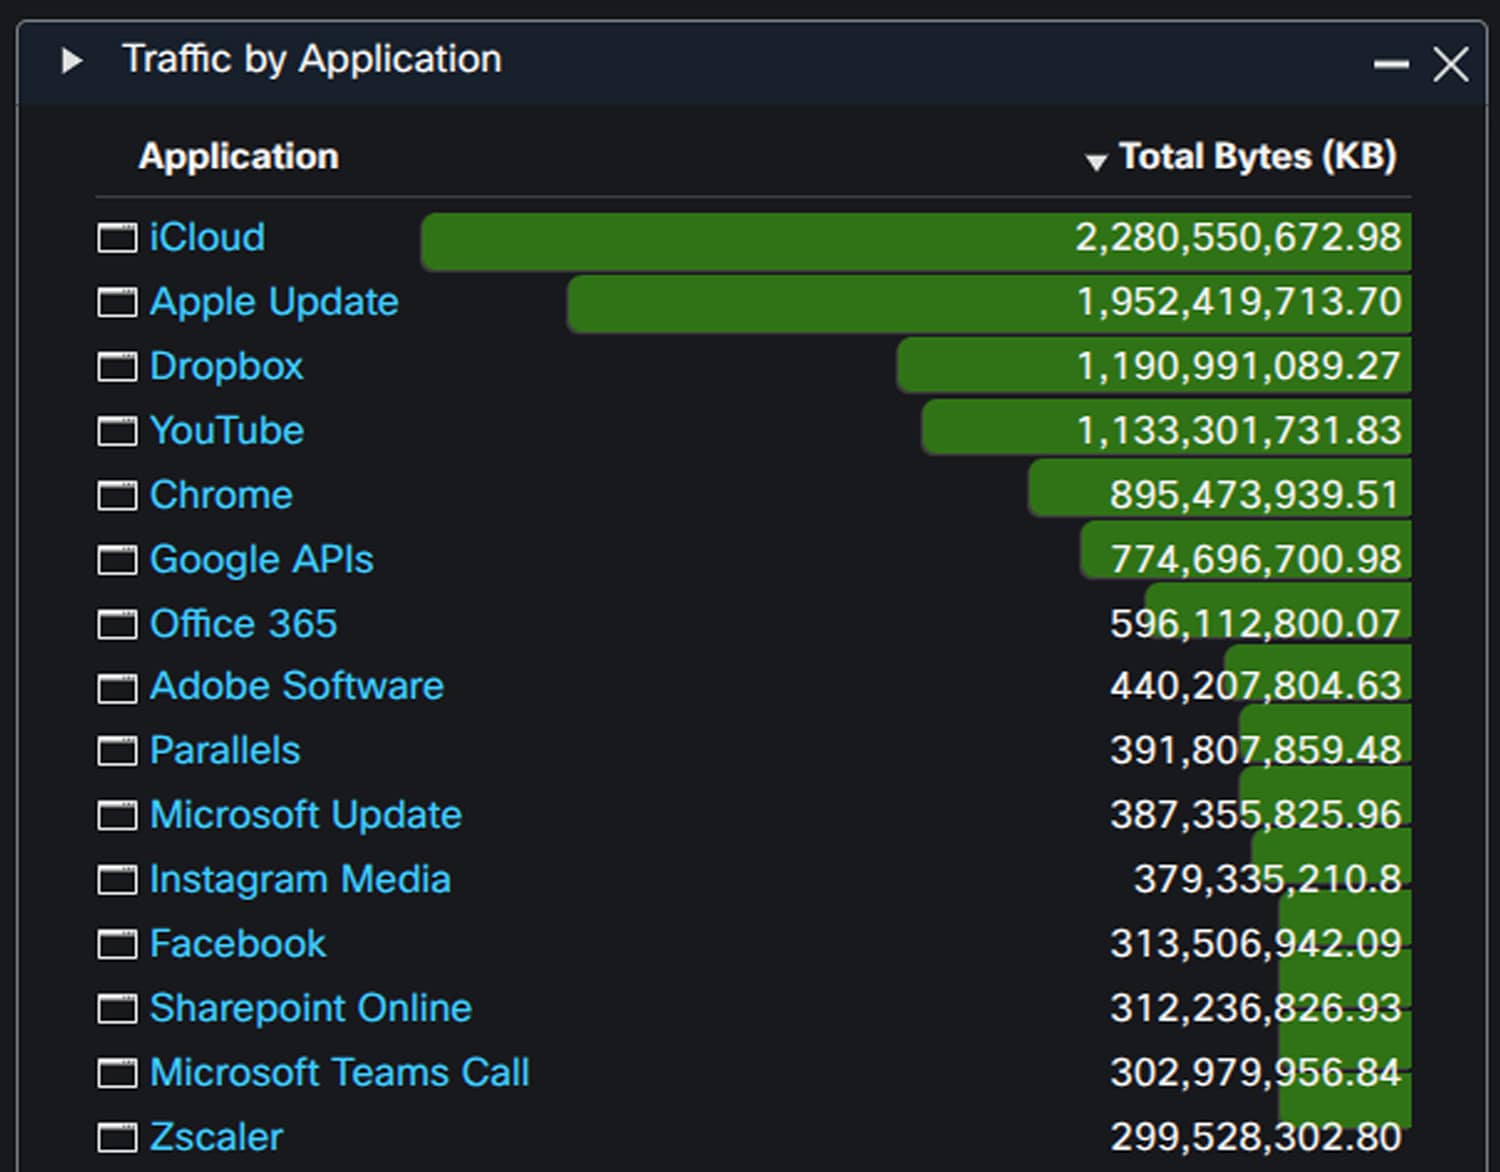Click the window icon beside Apple Update

(117, 303)
